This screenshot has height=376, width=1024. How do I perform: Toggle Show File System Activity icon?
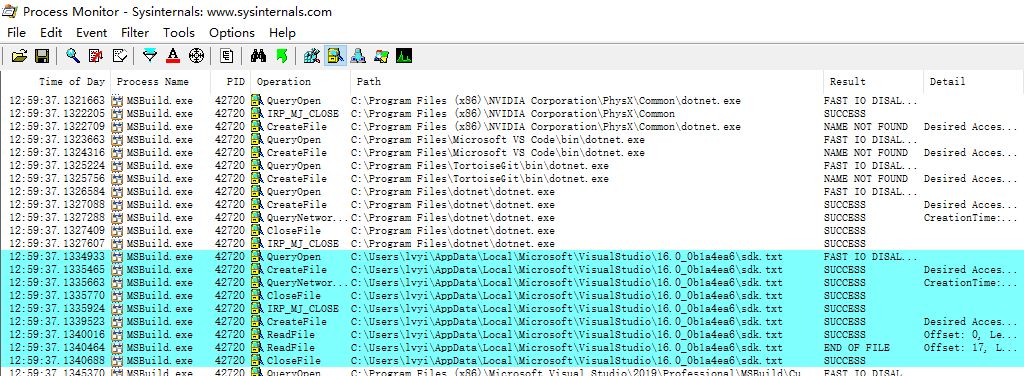pos(335,56)
